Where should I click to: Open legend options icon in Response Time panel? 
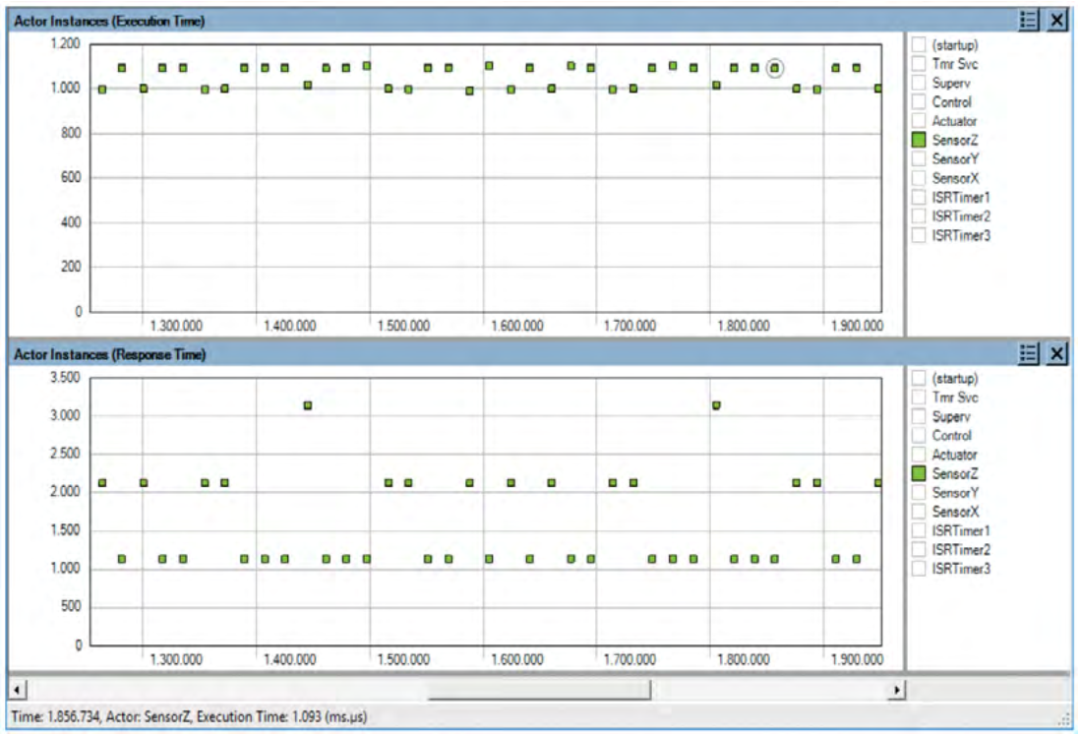pos(1028,354)
